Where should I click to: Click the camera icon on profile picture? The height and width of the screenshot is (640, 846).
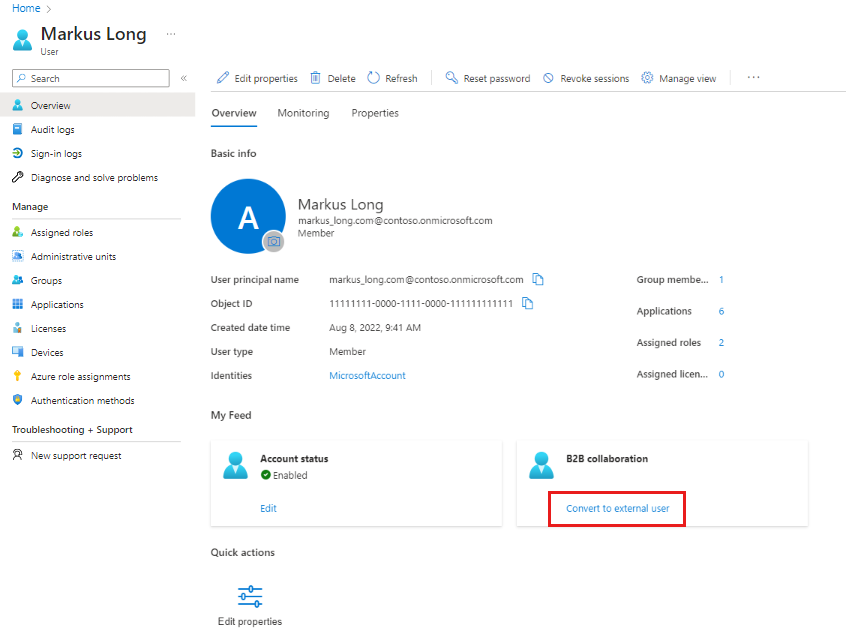point(273,242)
